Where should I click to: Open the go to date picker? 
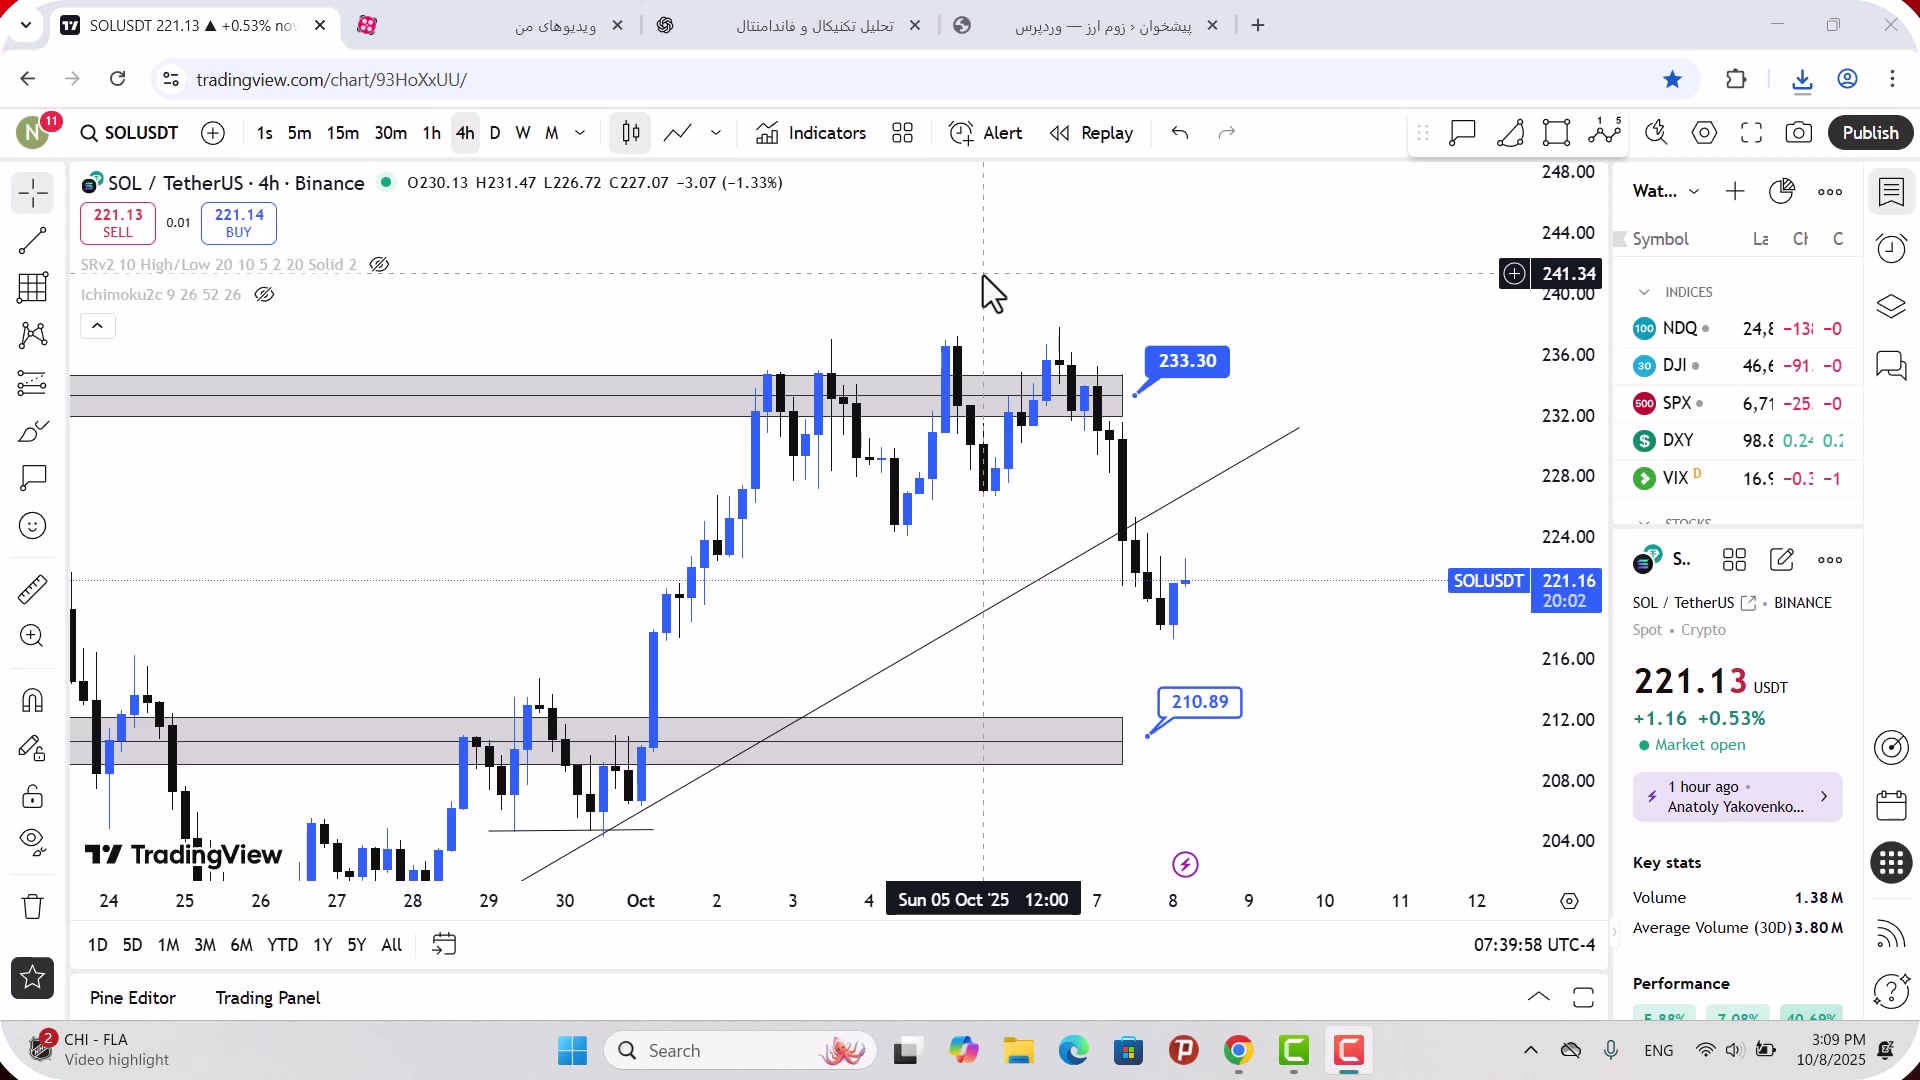click(444, 945)
